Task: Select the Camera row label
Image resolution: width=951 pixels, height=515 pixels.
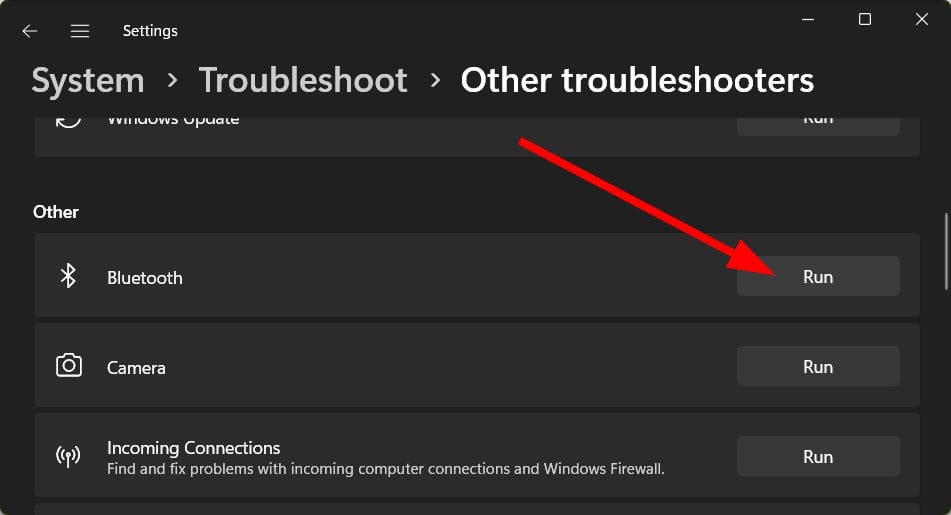Action: pos(136,368)
